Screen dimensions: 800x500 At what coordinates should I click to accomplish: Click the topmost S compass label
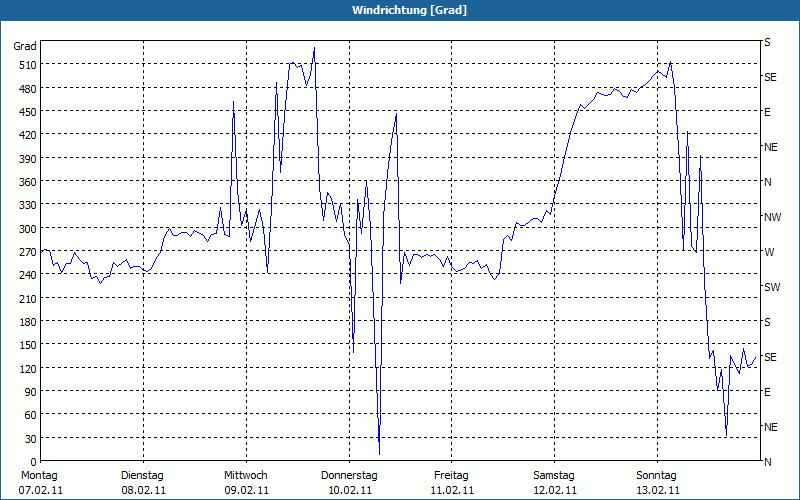[x=767, y=42]
